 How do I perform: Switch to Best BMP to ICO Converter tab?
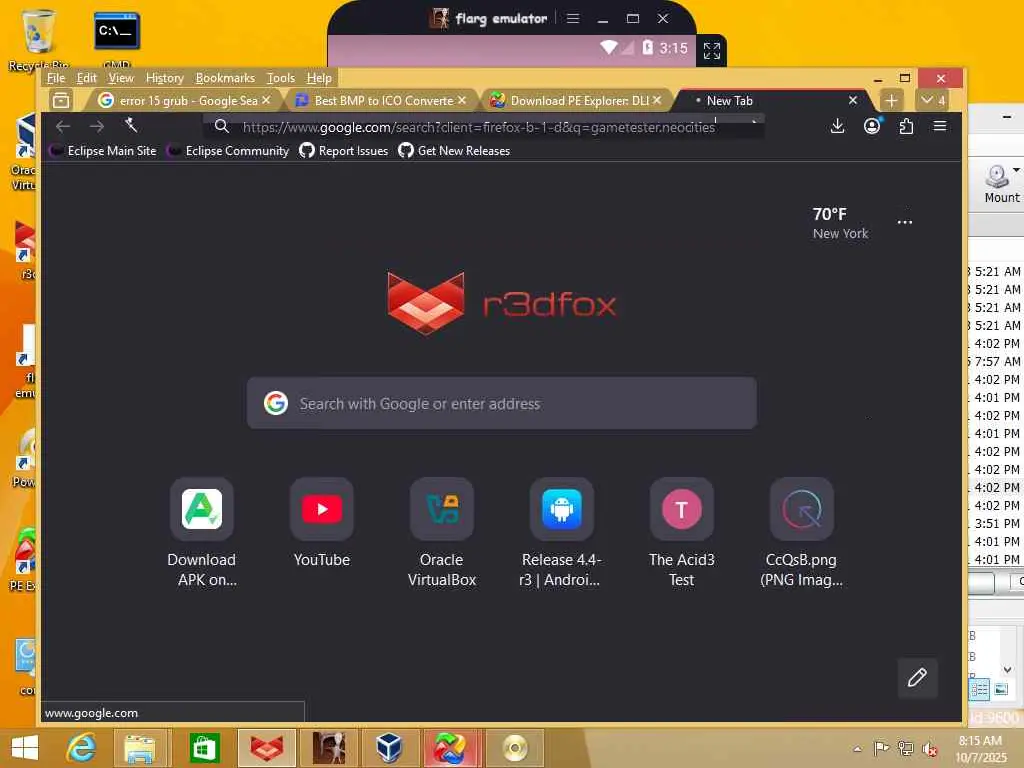(382, 101)
